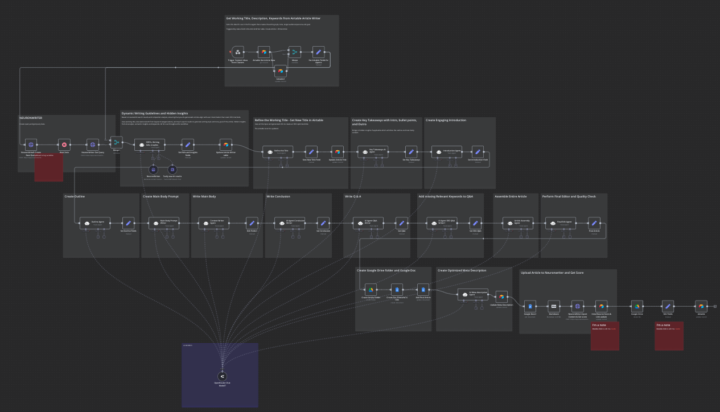The image size is (720, 412).
Task: Select the Tavily search tool node
Action: coord(172,169)
